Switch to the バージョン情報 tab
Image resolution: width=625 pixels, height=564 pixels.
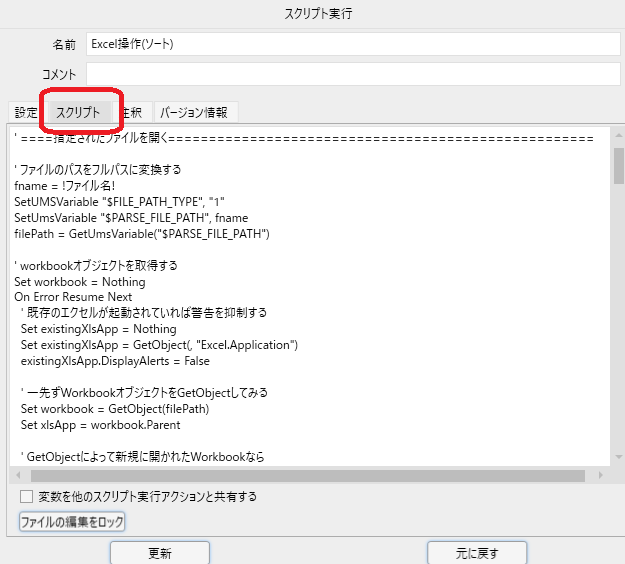point(194,113)
